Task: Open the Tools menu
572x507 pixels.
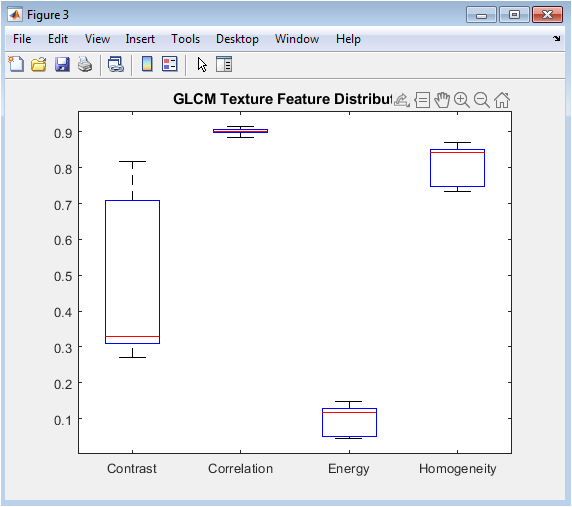Action: coord(185,39)
